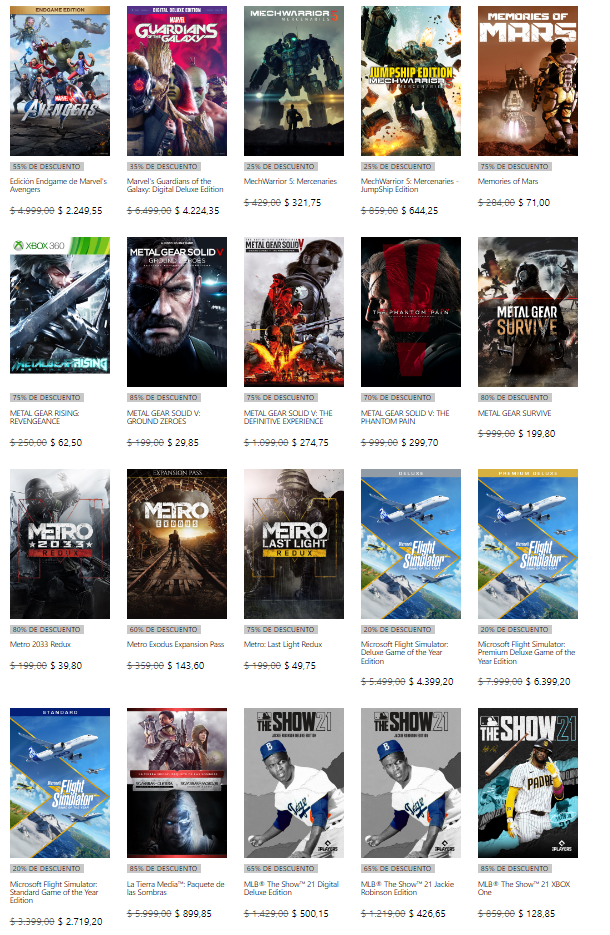Open the Memories of Mars cover image
Screen dimensions: 610x935
[527, 80]
